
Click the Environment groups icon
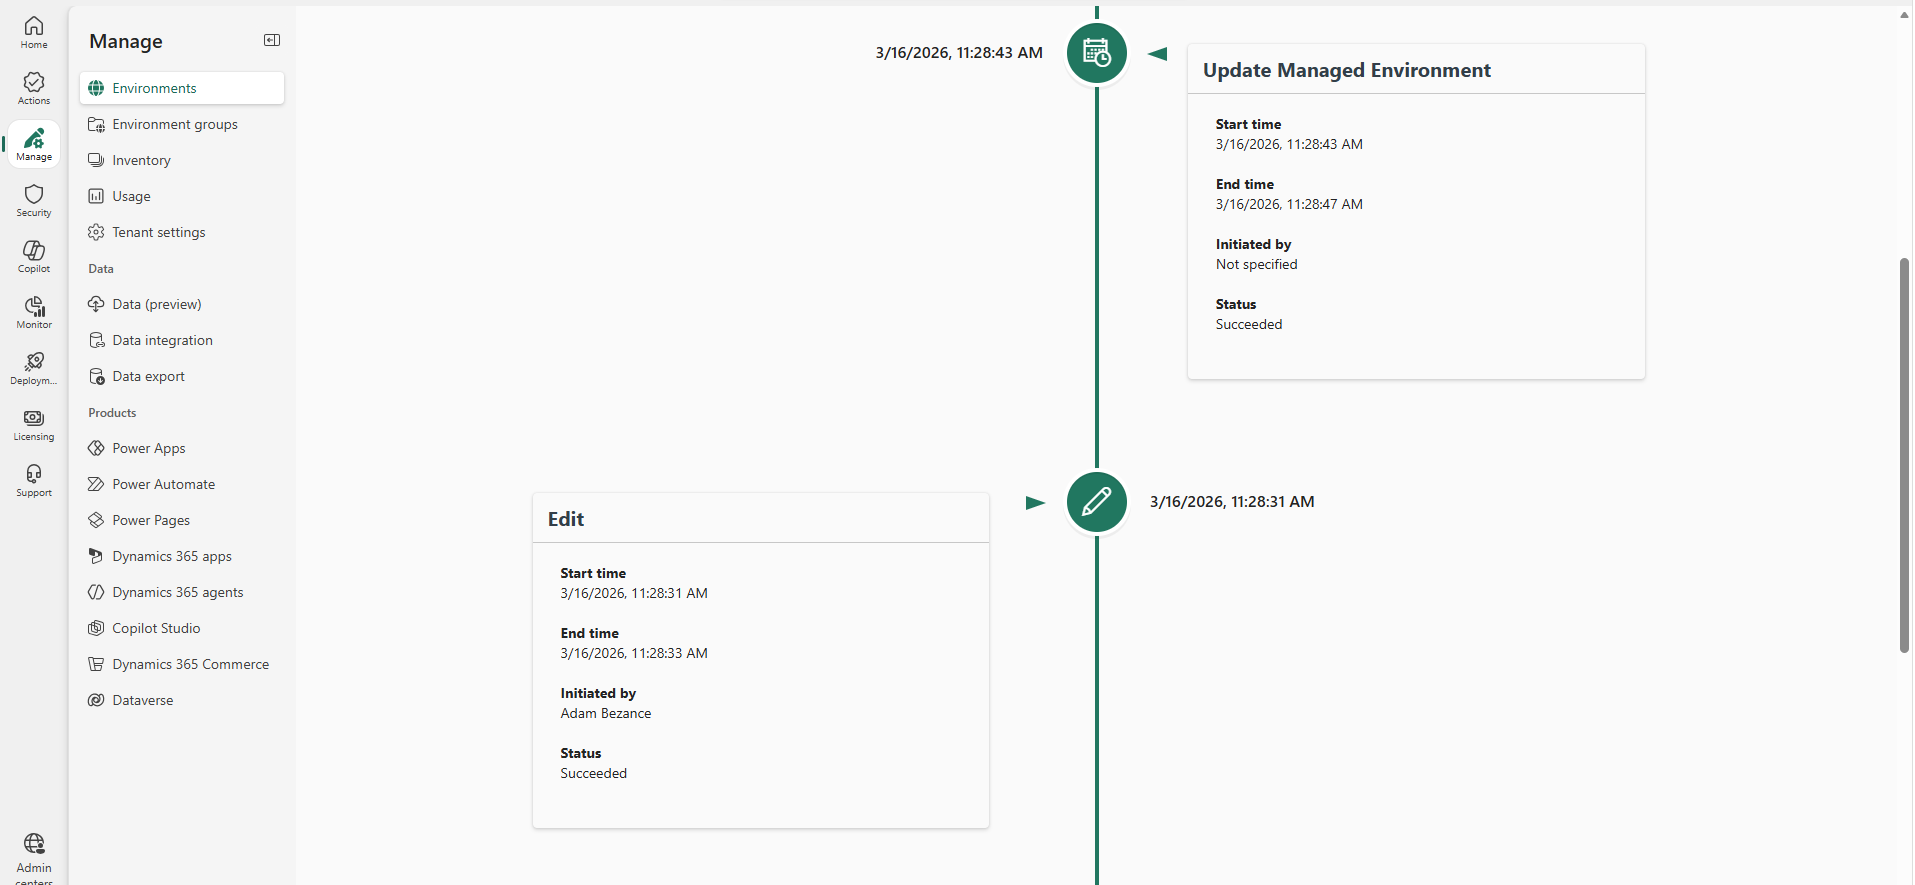(x=96, y=124)
